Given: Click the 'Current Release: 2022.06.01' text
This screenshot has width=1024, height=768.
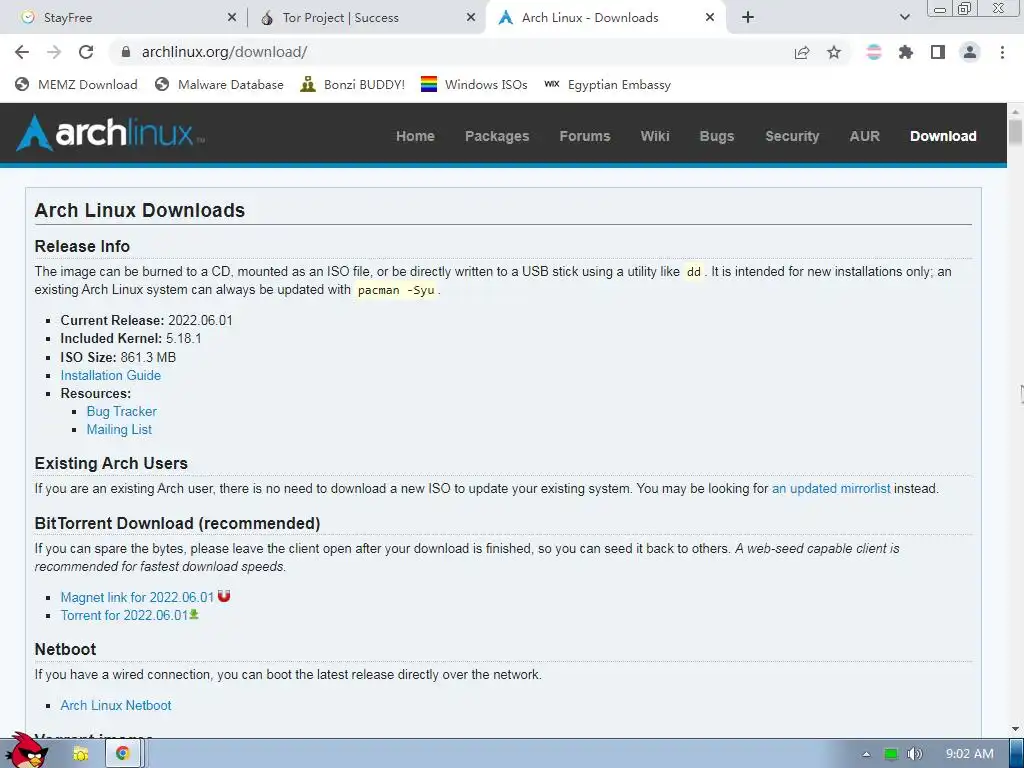Looking at the screenshot, I should [146, 321].
